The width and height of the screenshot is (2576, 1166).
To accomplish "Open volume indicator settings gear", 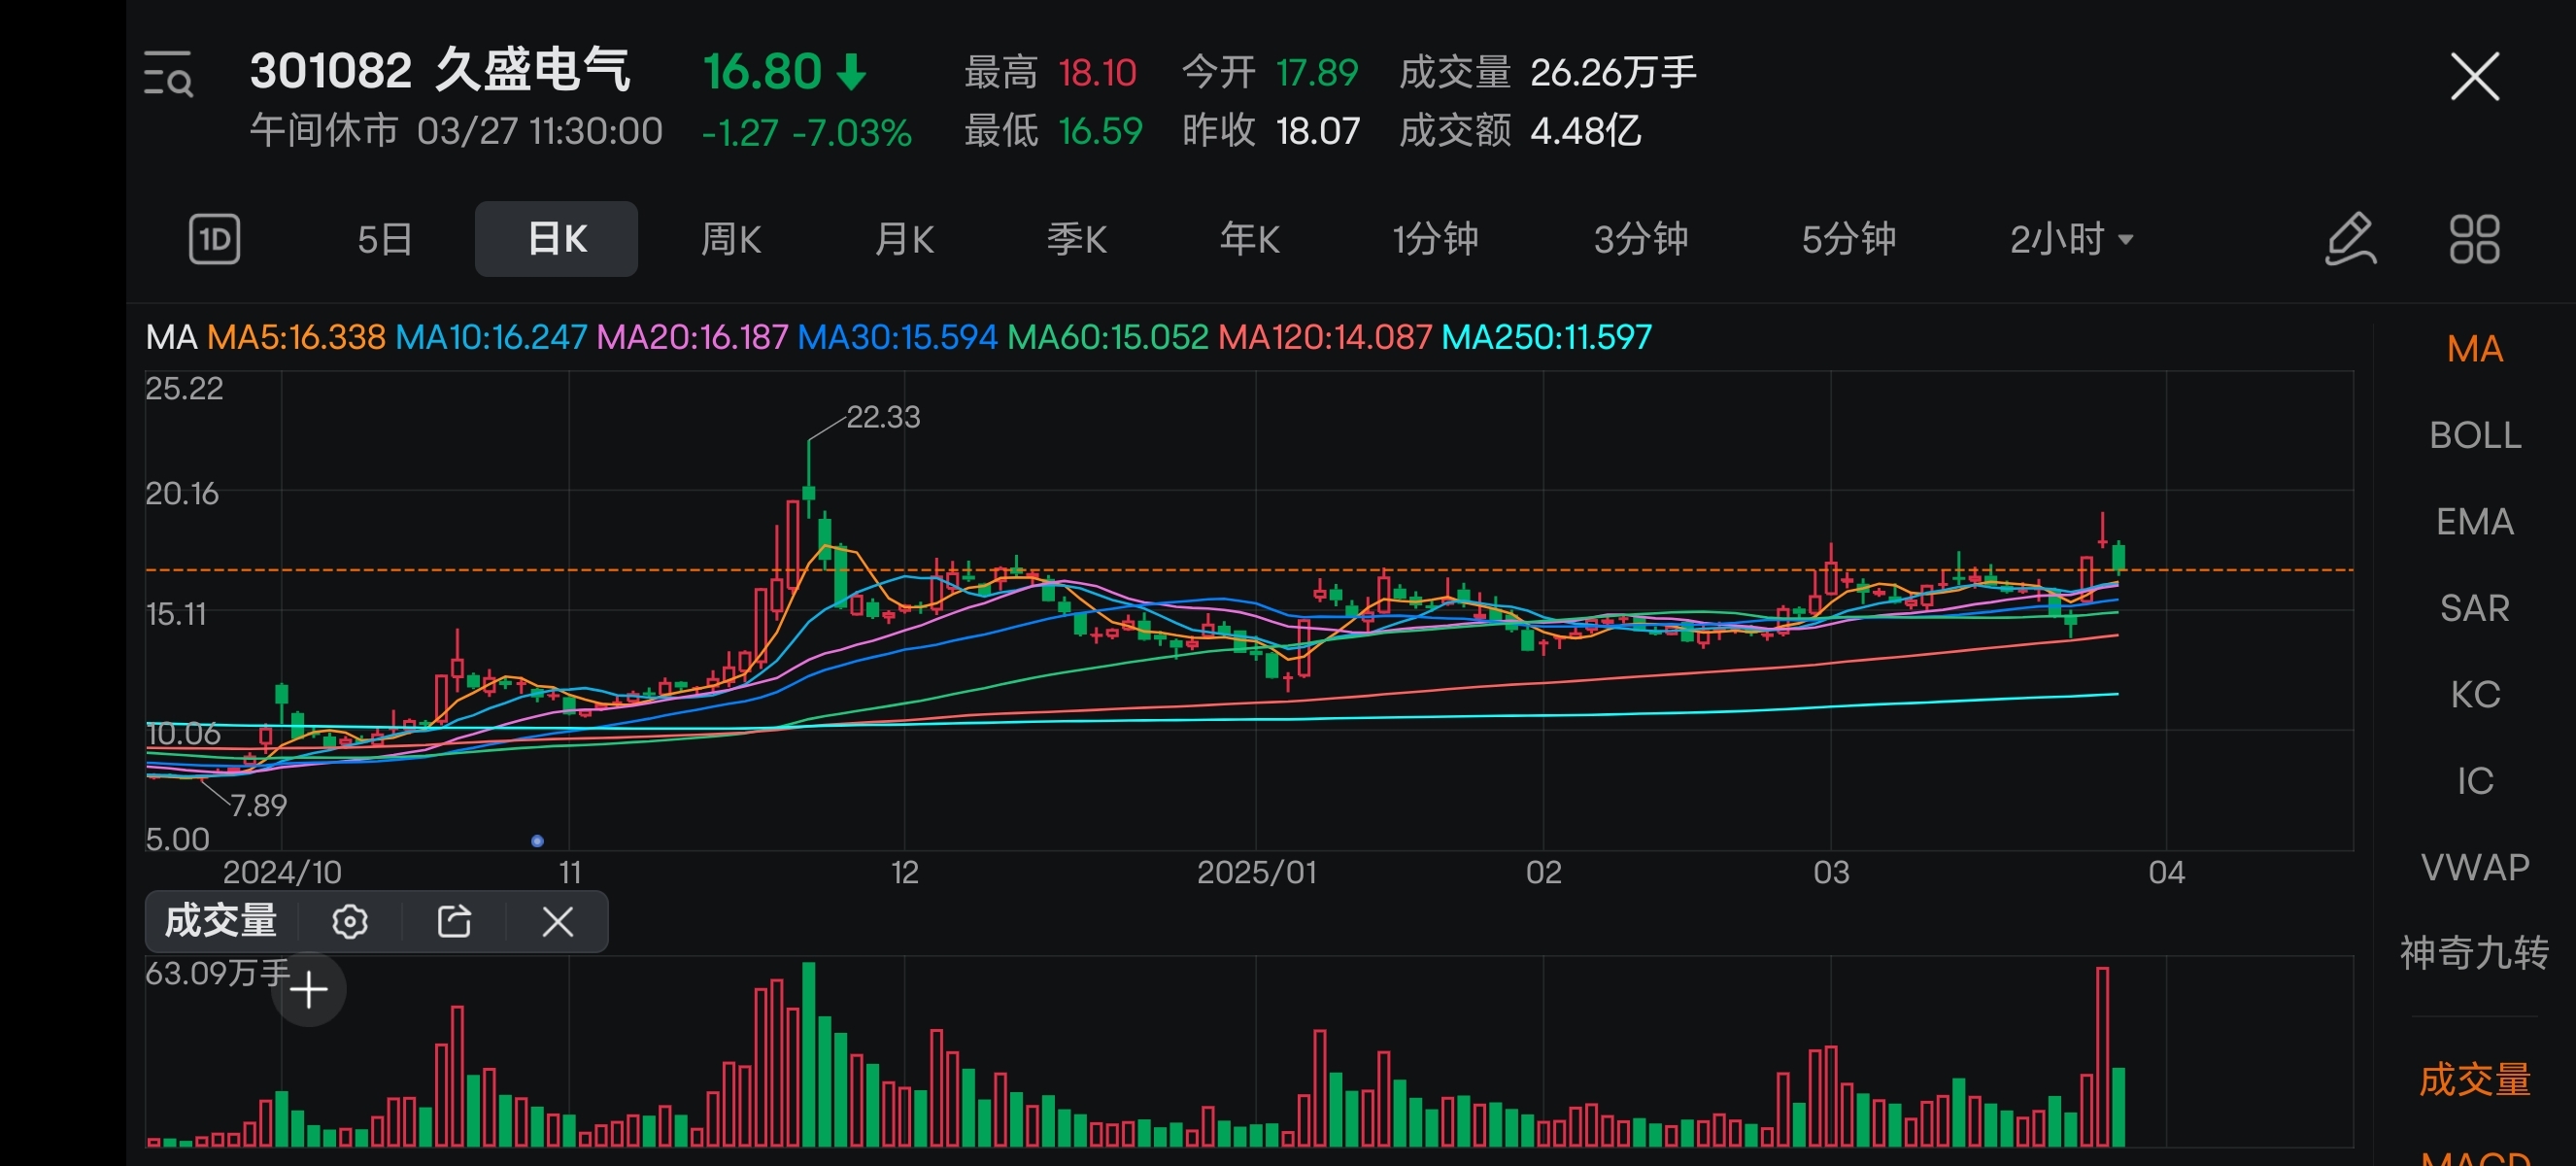I will point(350,921).
